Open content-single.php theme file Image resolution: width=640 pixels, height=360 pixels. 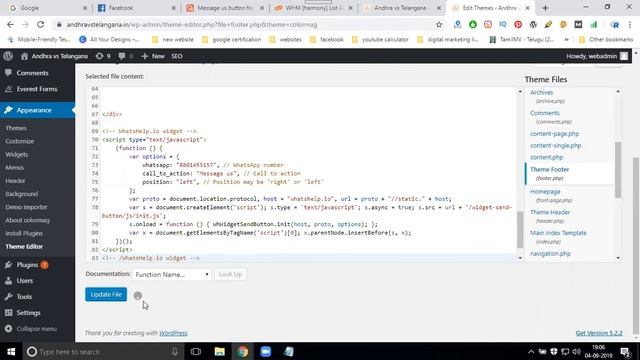click(x=556, y=146)
